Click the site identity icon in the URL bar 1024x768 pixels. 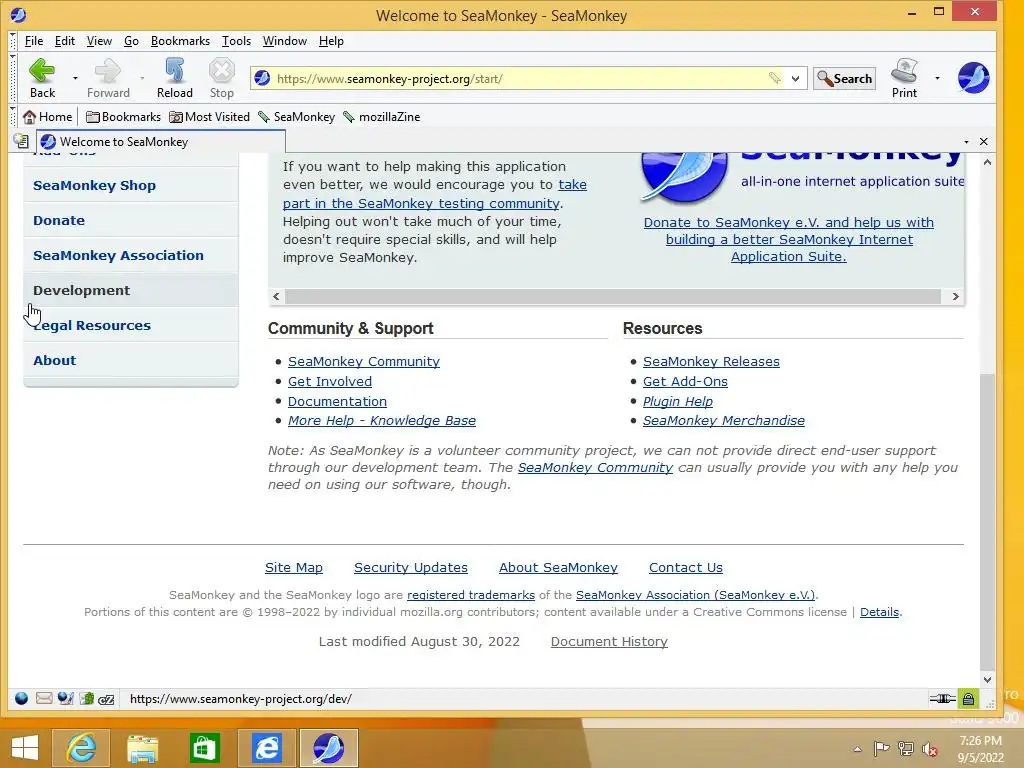coord(263,78)
